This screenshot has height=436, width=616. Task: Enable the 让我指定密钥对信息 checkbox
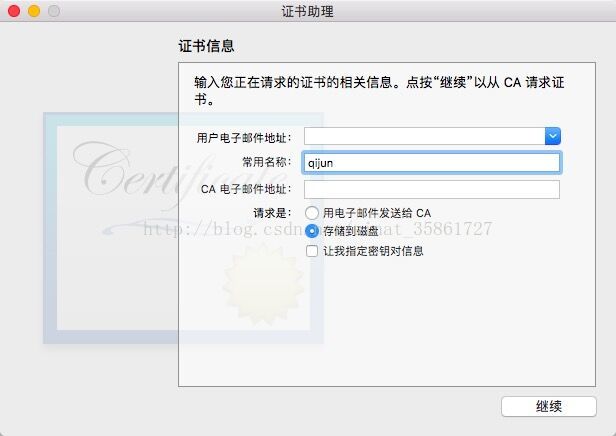312,251
